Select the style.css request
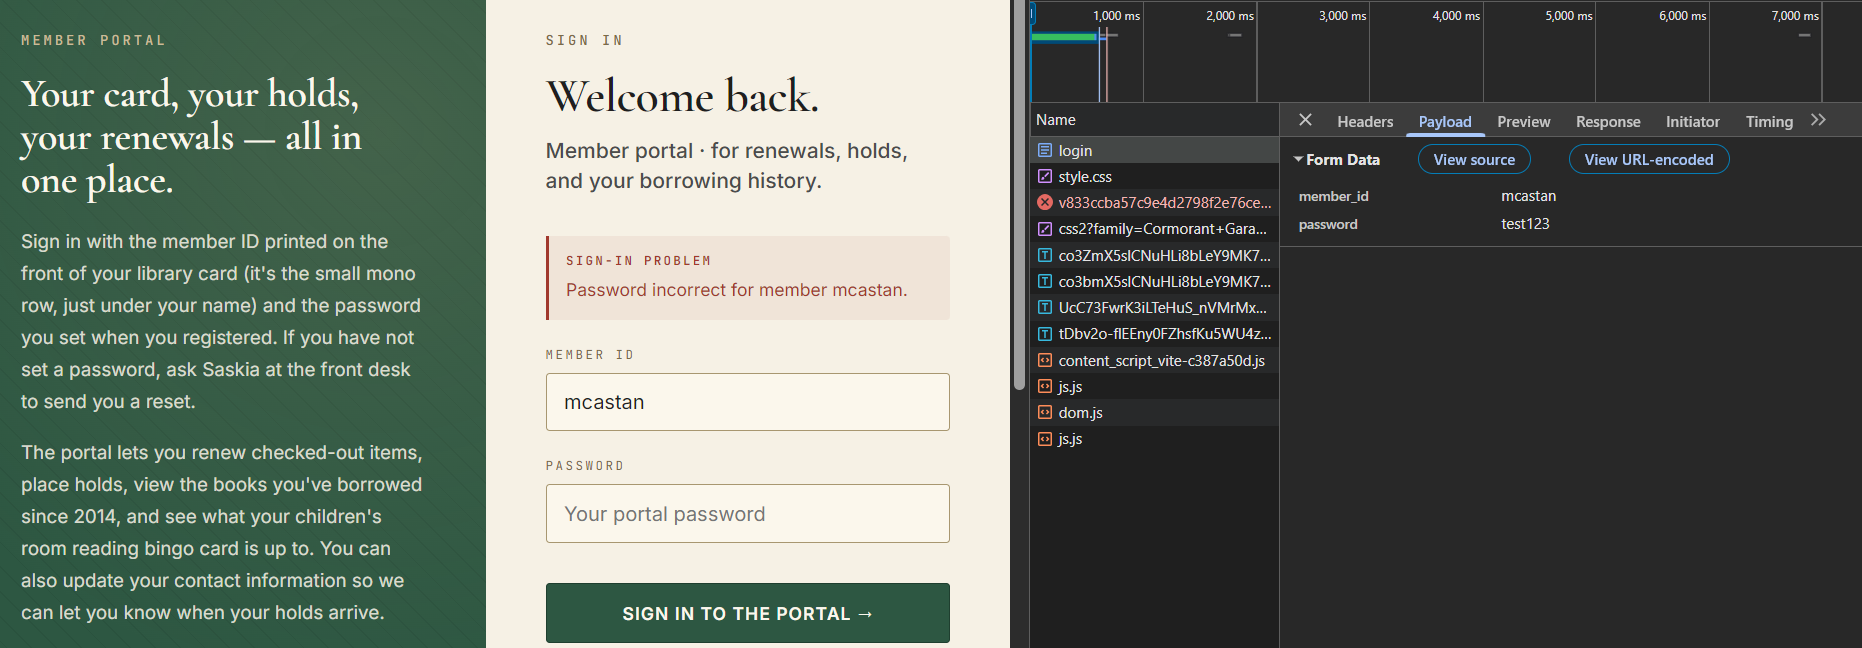This screenshot has width=1862, height=648. click(1154, 176)
